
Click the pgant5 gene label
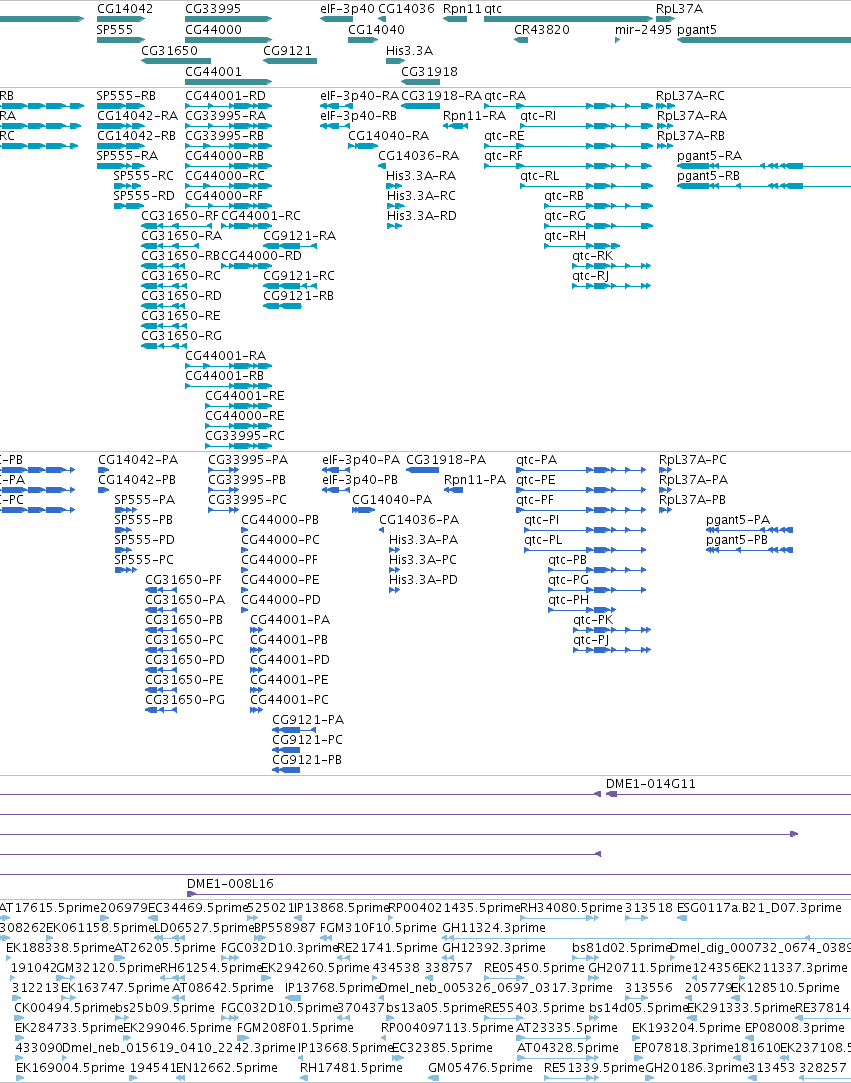pyautogui.click(x=697, y=30)
